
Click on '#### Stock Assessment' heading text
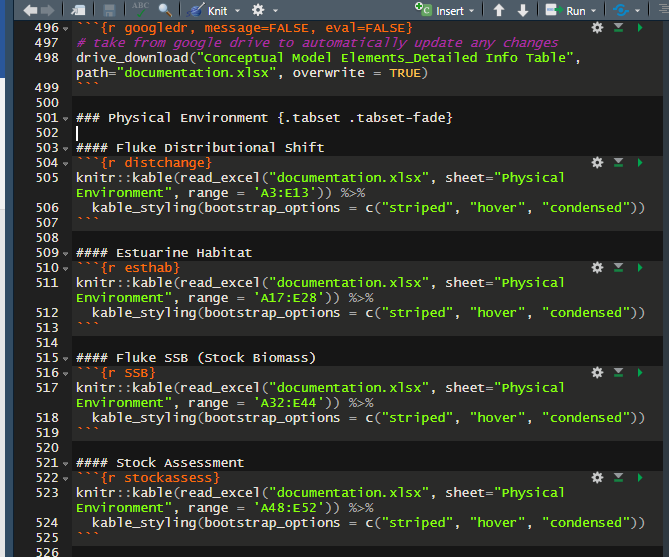[x=160, y=463]
